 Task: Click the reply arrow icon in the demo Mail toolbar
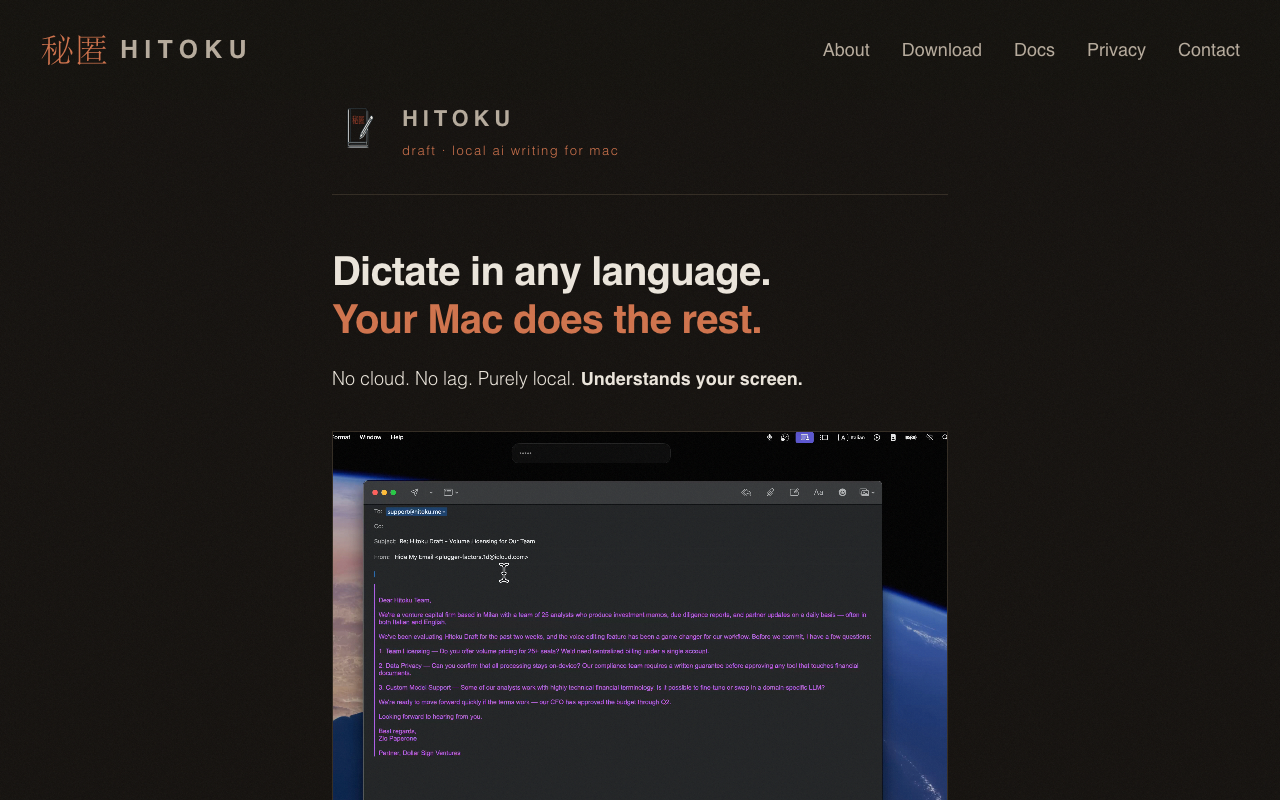pos(746,492)
